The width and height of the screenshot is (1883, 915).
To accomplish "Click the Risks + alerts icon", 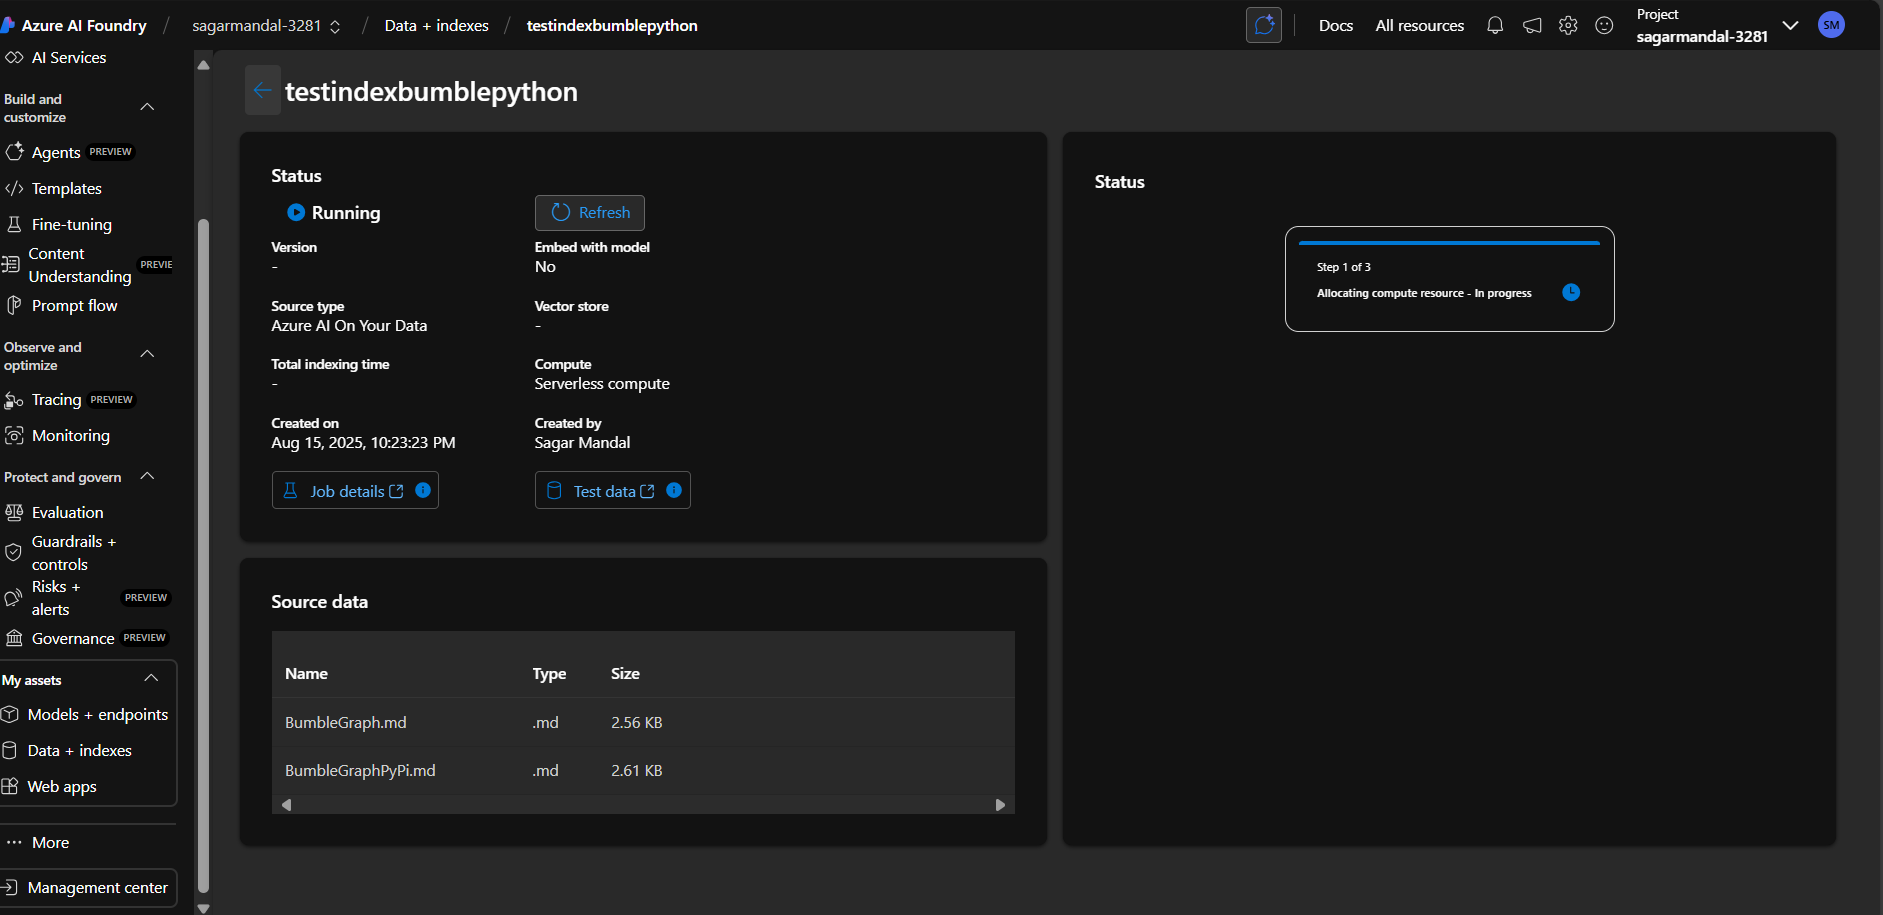I will 14,598.
